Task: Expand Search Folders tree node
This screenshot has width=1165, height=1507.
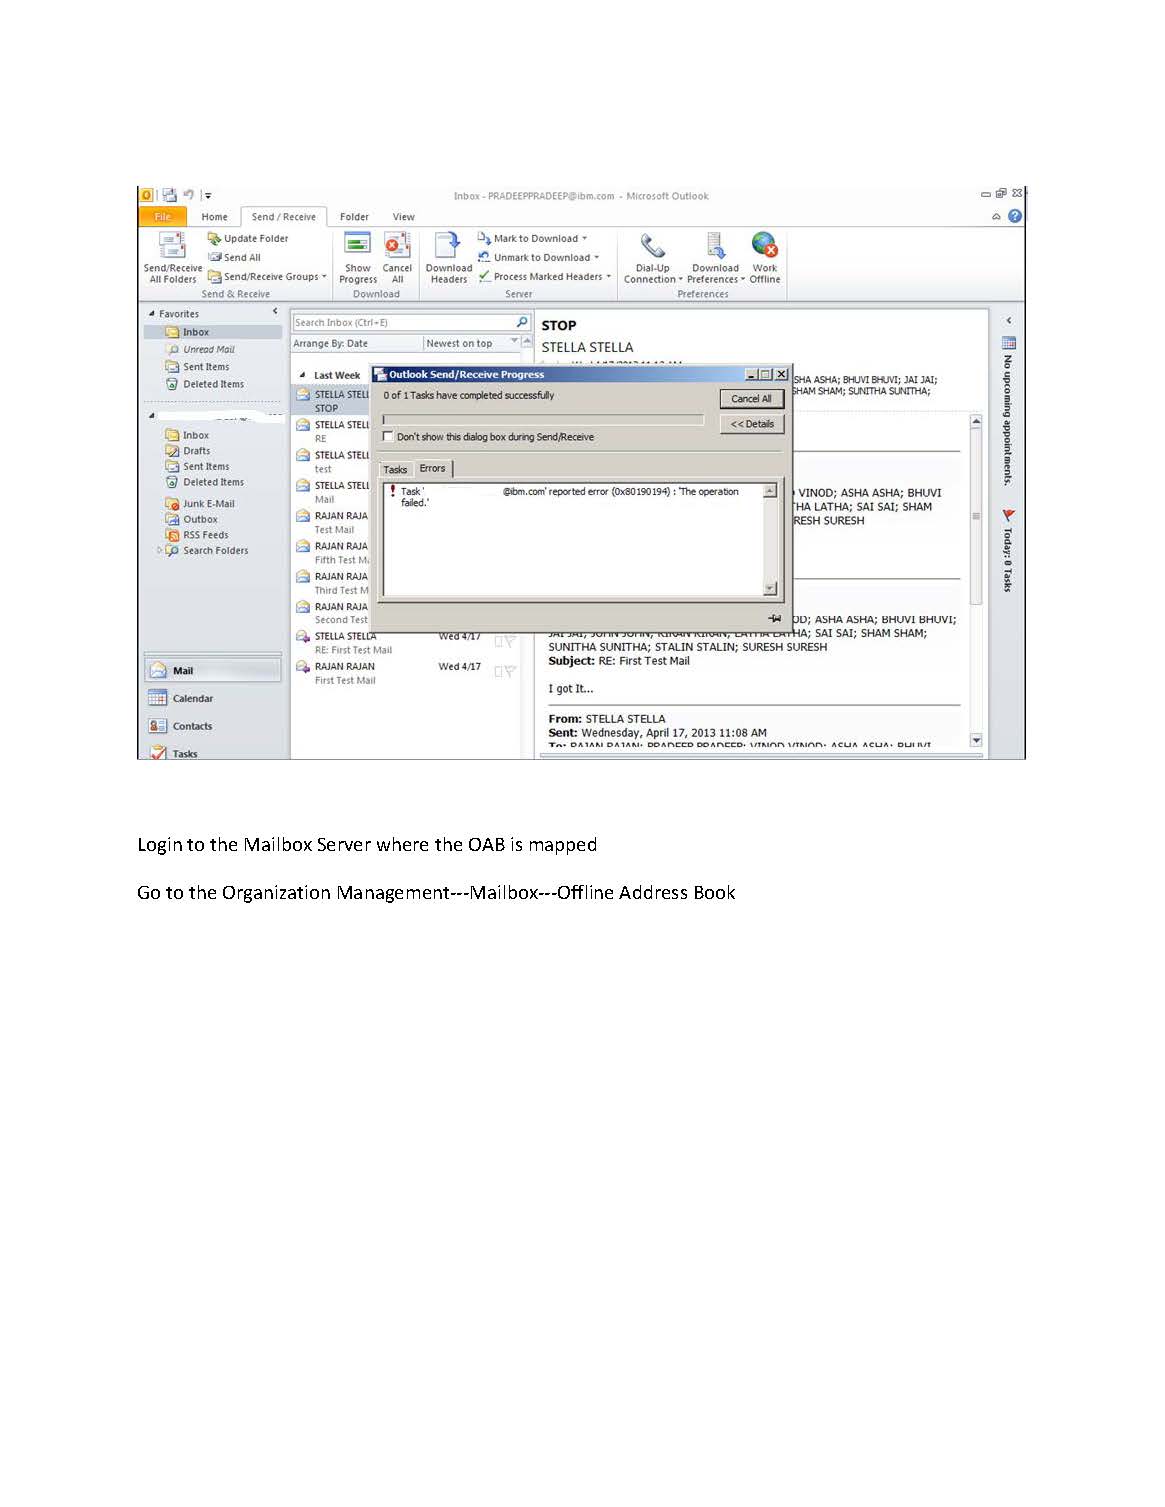Action: (159, 550)
